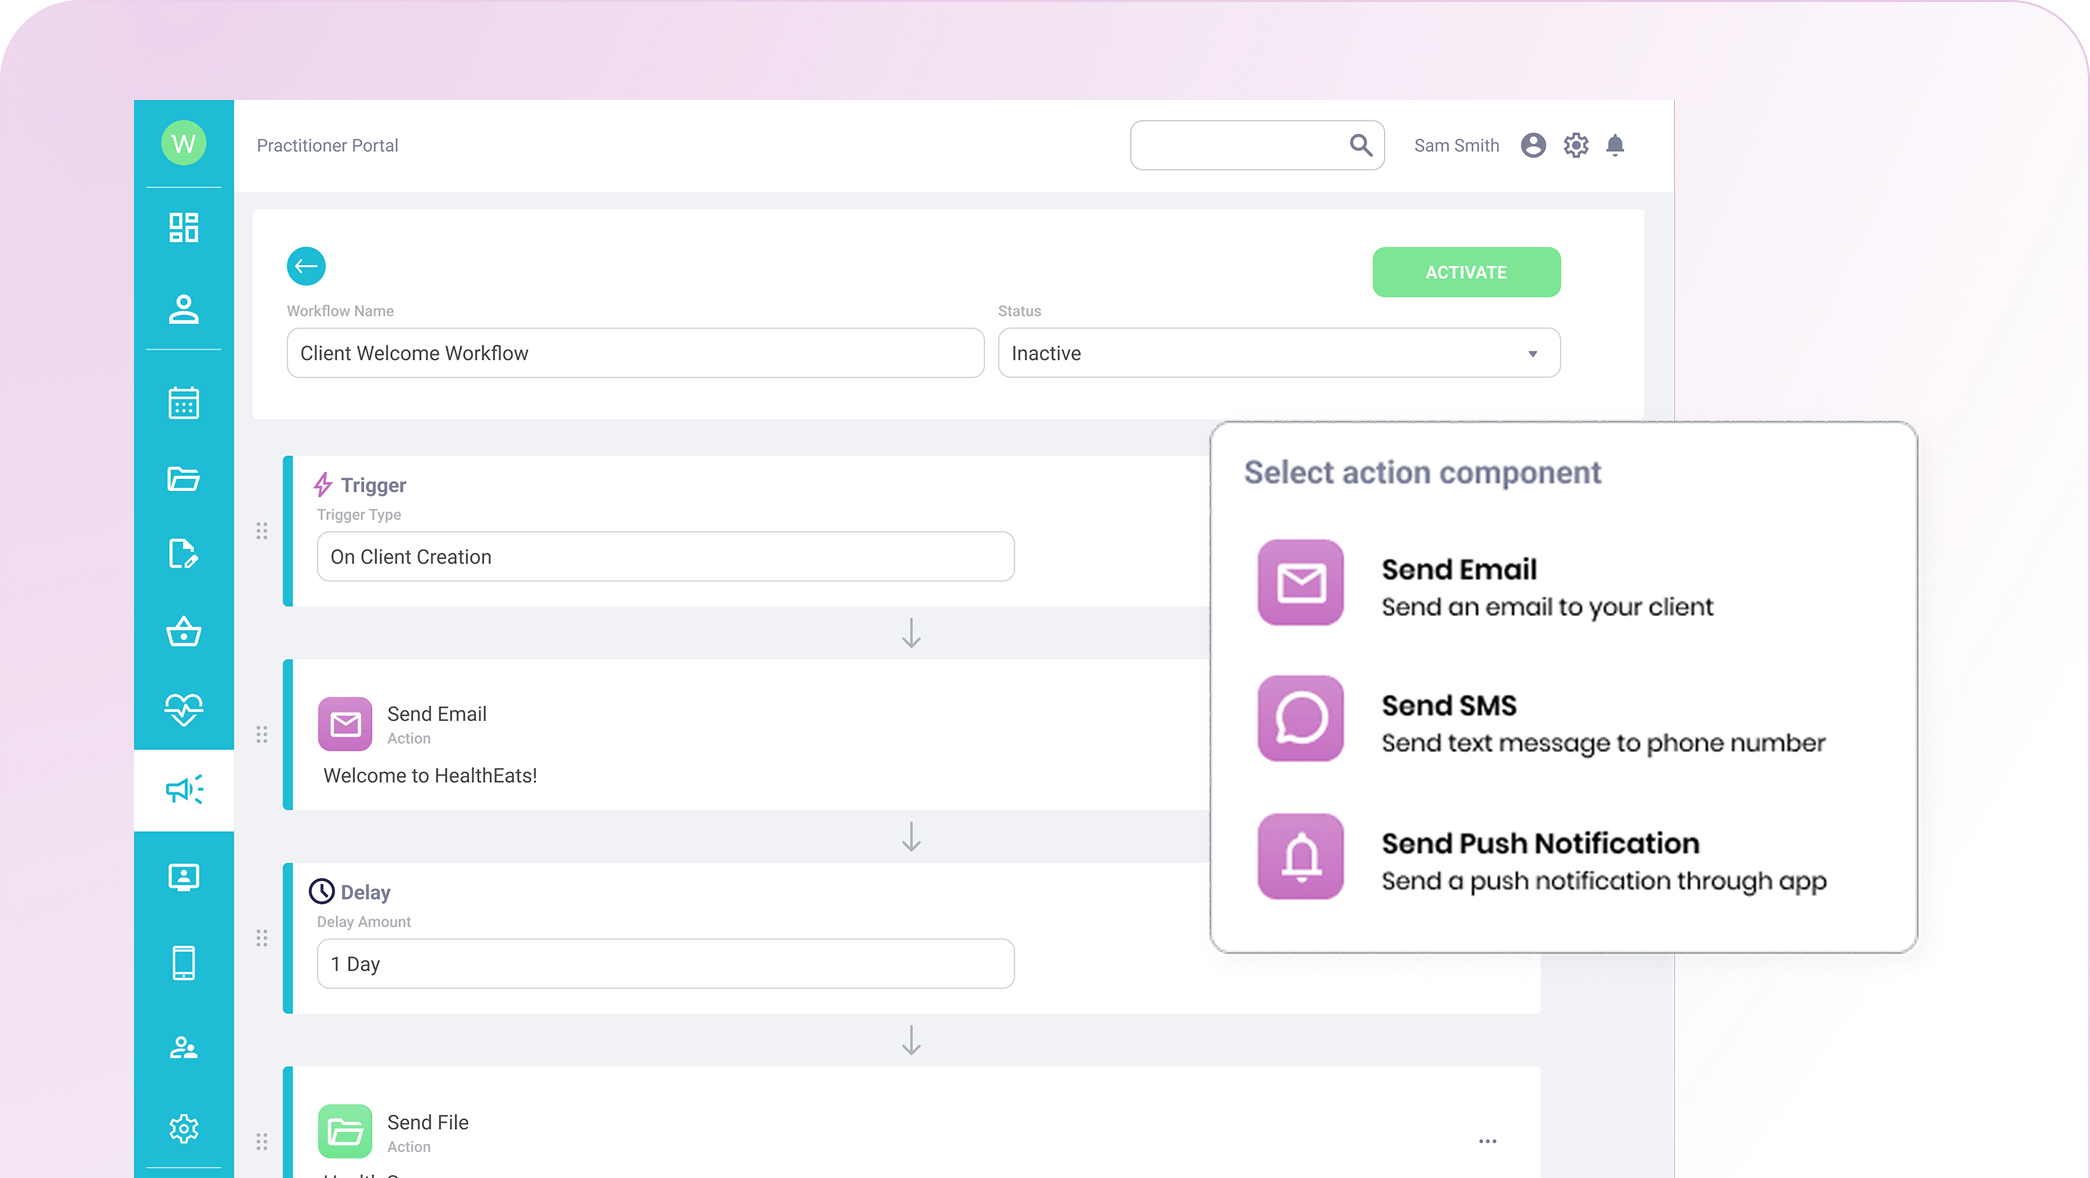This screenshot has width=2090, height=1178.
Task: Click the shopping basket sidebar icon
Action: pos(184,632)
